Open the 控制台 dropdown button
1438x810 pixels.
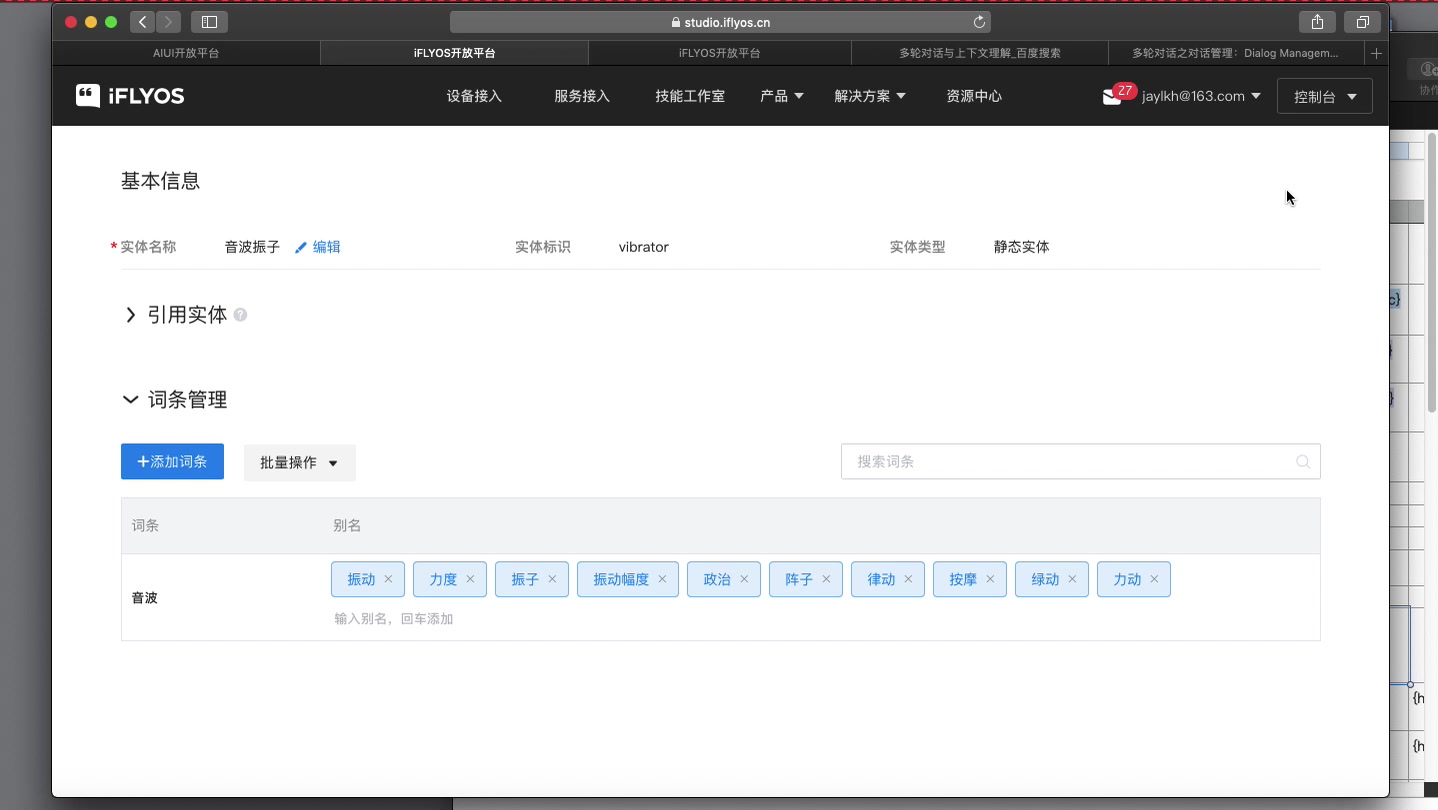(x=1325, y=96)
